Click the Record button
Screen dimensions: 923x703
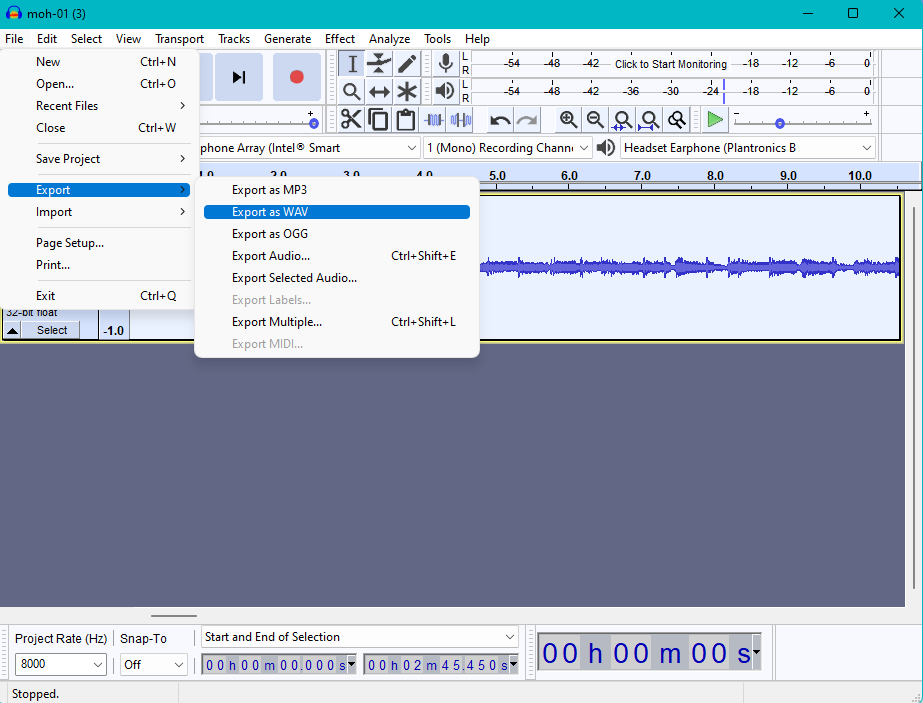[297, 77]
